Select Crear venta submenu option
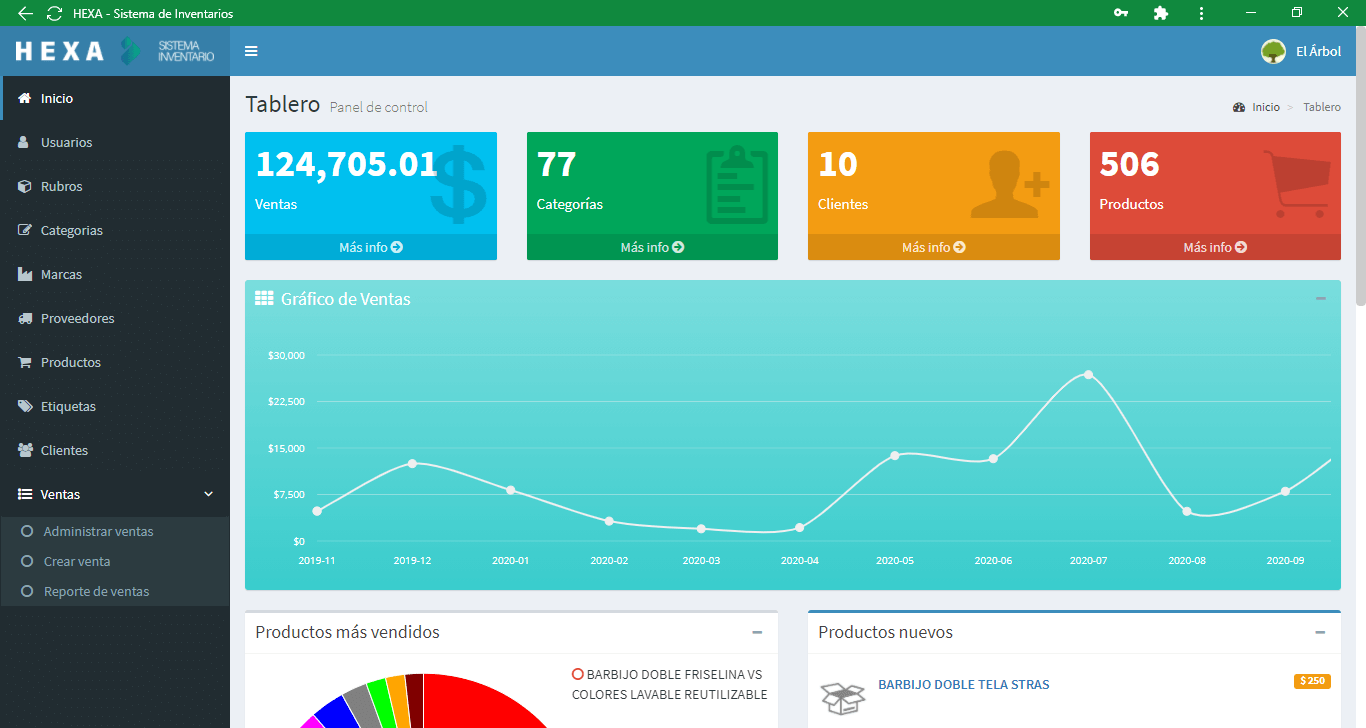This screenshot has height=728, width=1366. tap(77, 562)
